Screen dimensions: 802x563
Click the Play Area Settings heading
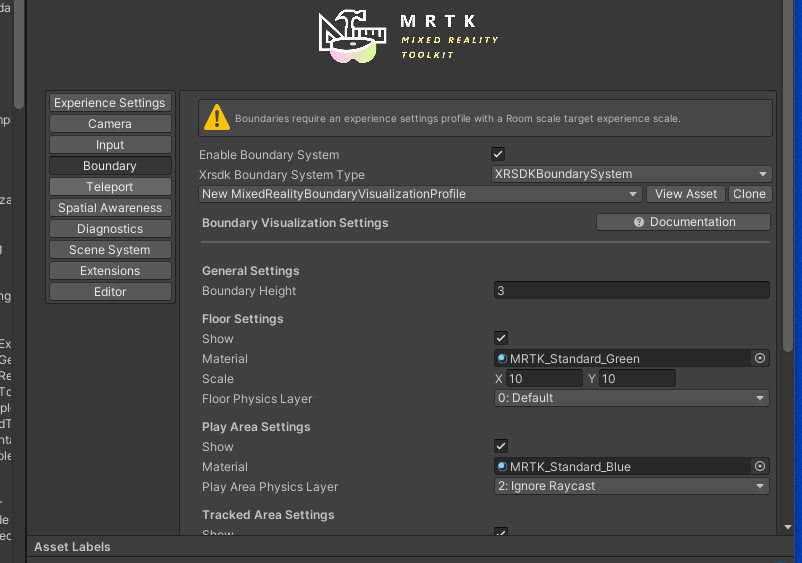pyautogui.click(x=256, y=426)
